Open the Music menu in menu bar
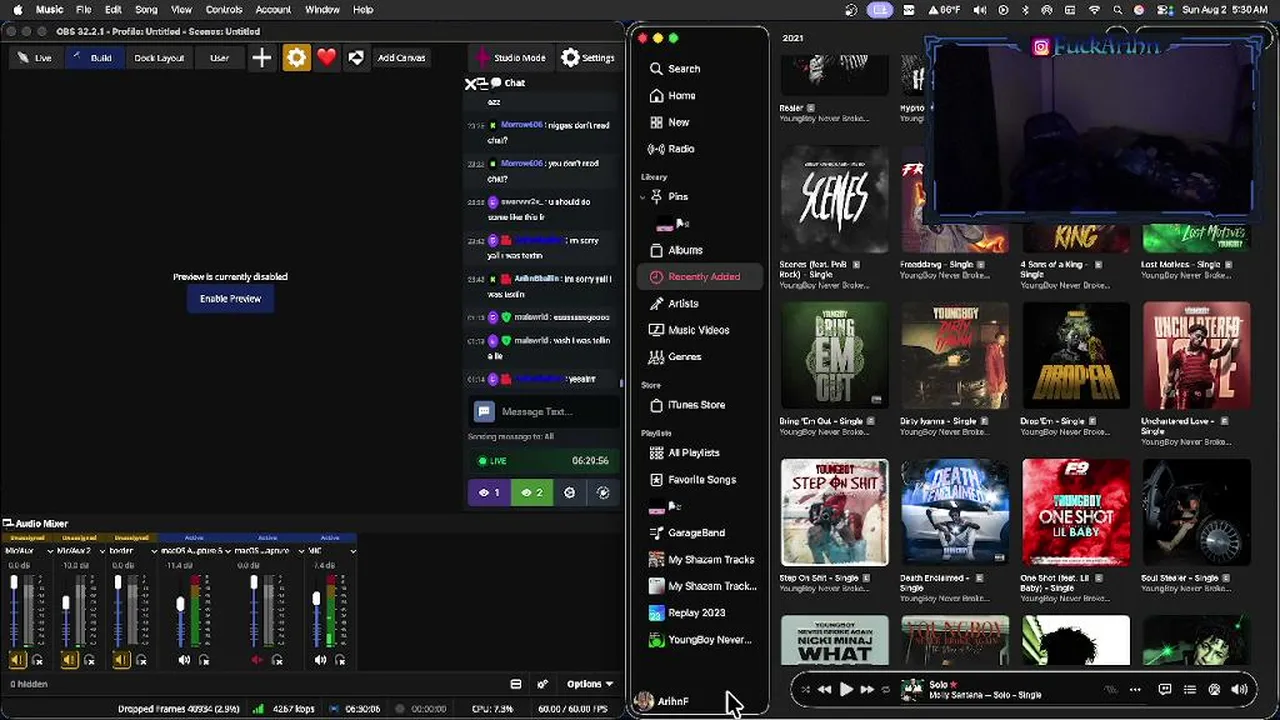Image resolution: width=1280 pixels, height=720 pixels. pos(49,10)
